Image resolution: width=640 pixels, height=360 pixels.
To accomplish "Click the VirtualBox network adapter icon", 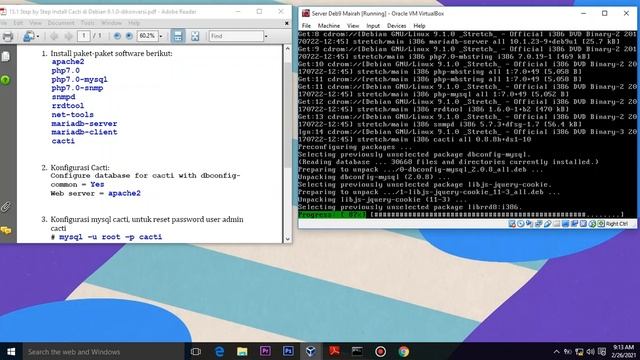I will 538,224.
